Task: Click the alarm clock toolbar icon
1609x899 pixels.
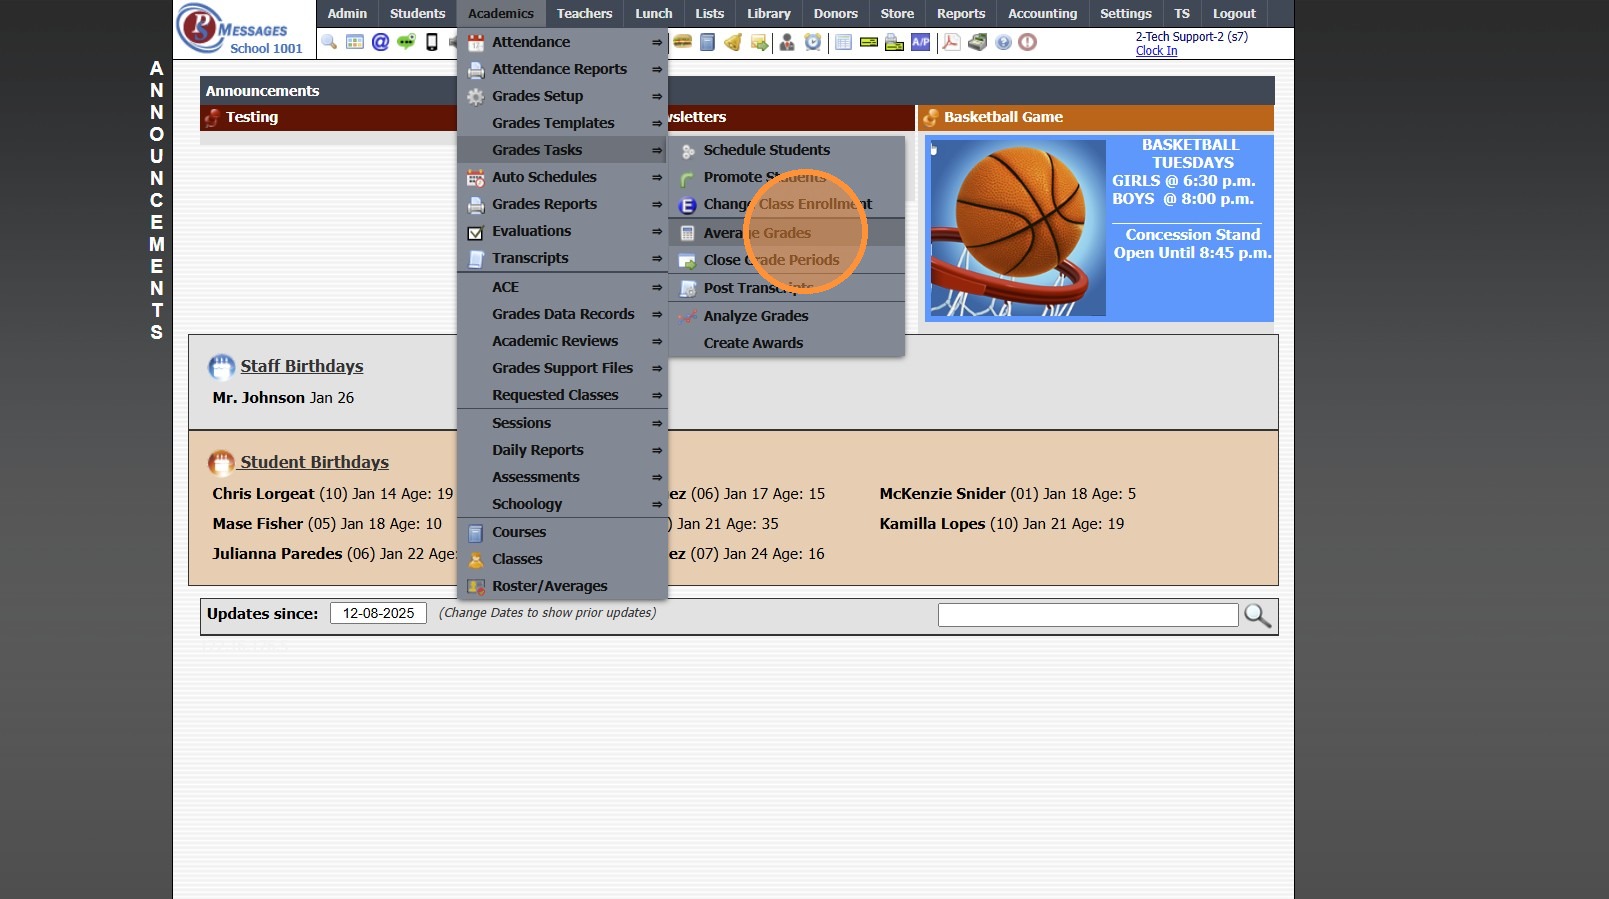Action: (x=813, y=42)
